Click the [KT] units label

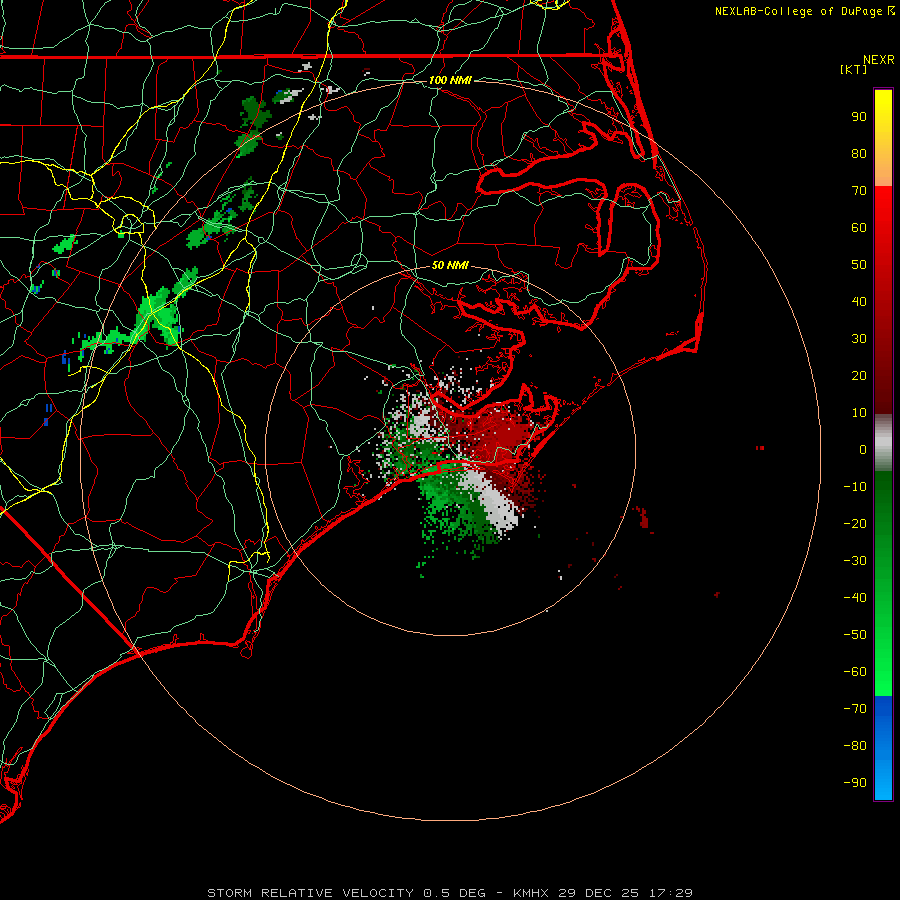[854, 69]
